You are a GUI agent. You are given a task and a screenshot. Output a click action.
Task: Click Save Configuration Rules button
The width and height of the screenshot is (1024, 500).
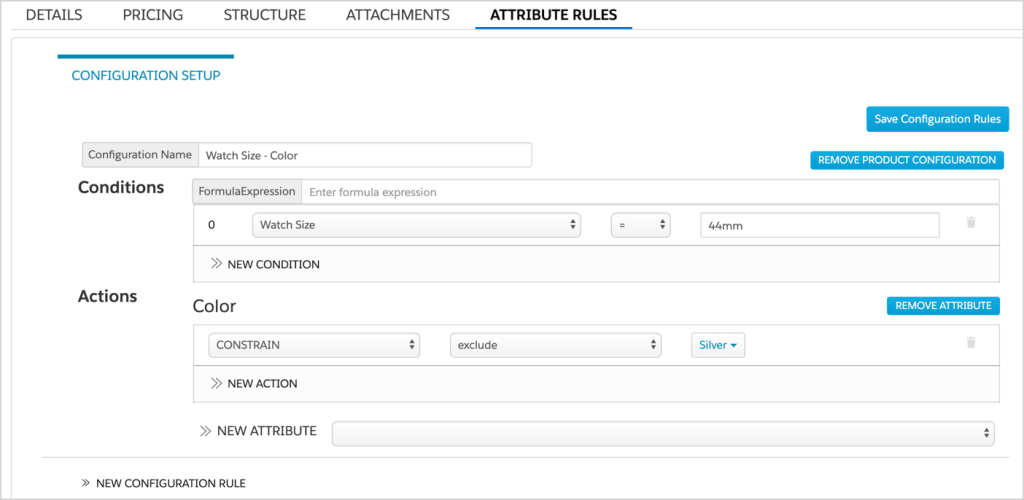pos(937,119)
